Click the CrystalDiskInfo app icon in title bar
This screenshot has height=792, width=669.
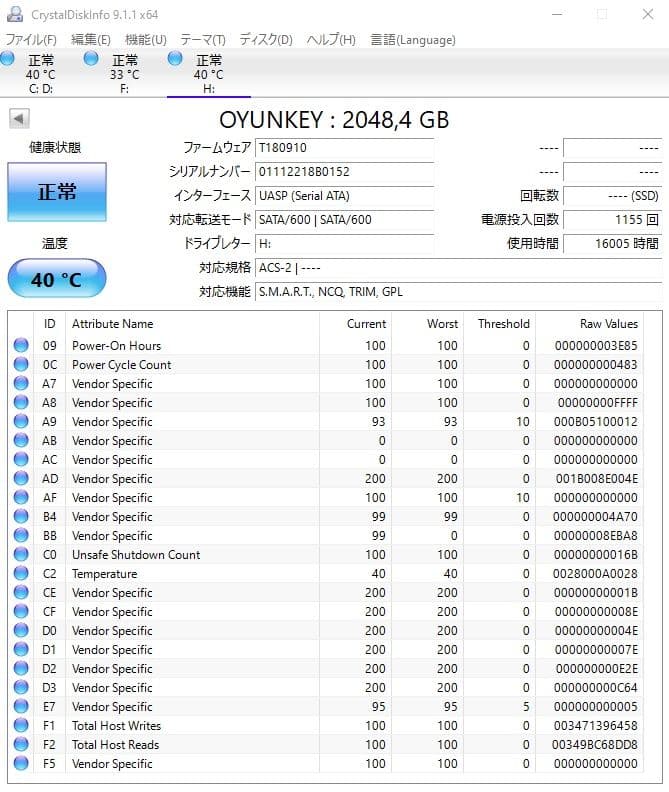(15, 14)
